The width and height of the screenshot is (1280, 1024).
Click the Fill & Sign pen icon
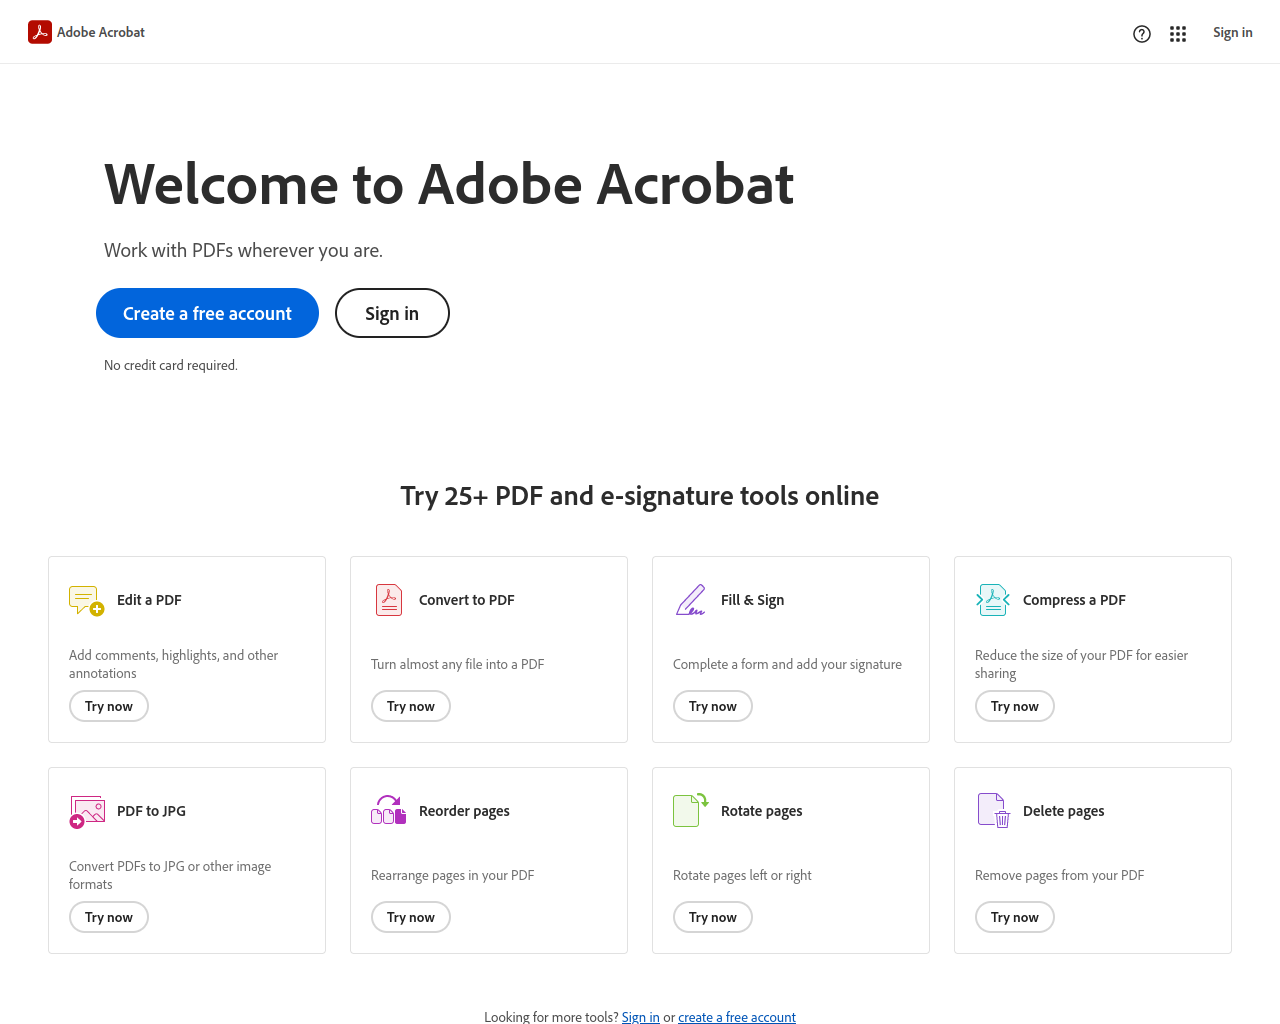[x=691, y=600]
